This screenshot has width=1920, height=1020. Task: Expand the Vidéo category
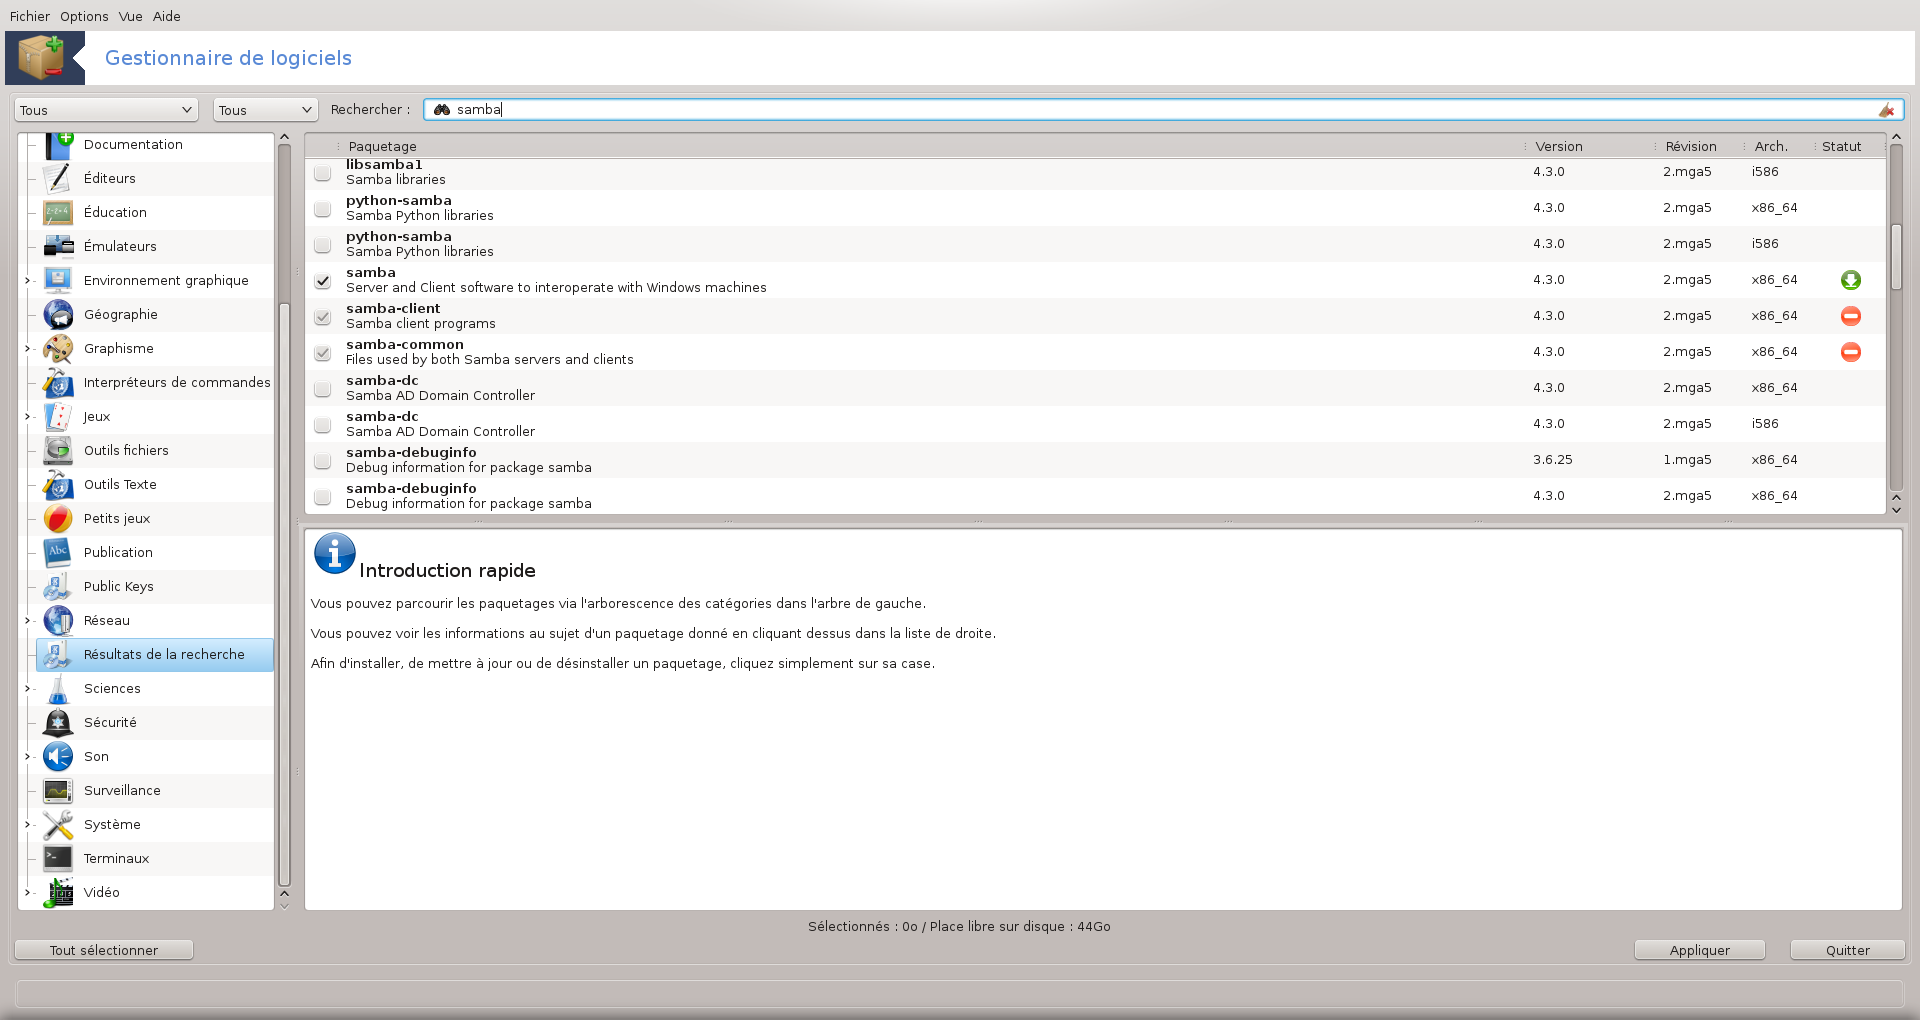(x=28, y=893)
